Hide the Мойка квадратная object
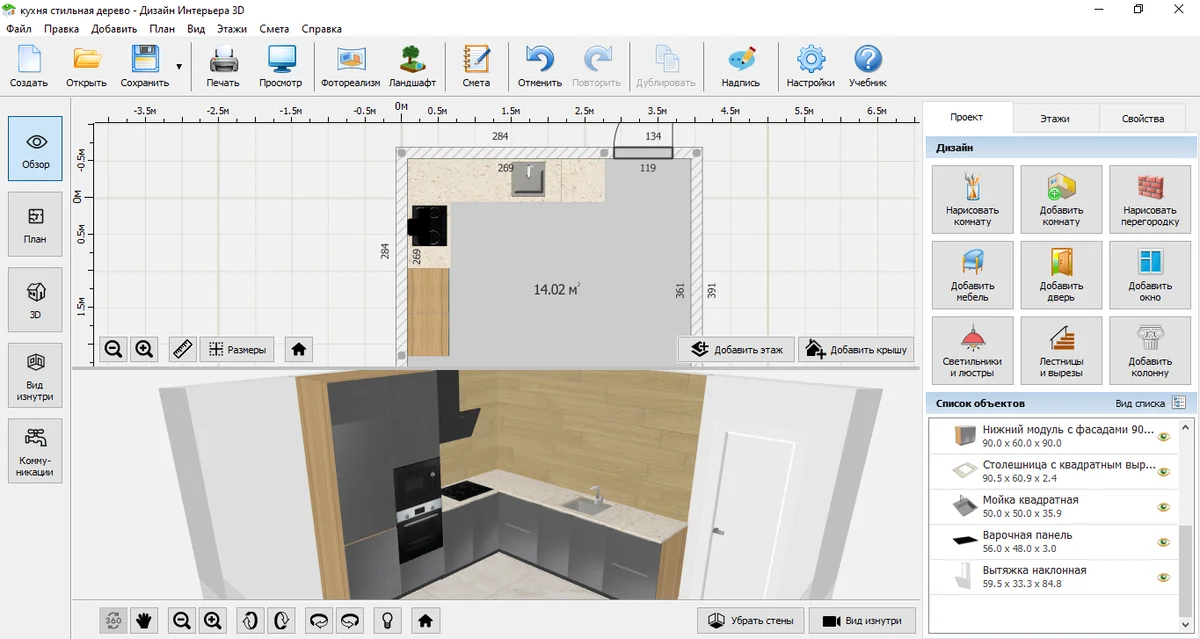The width and height of the screenshot is (1200, 639). pos(1163,507)
